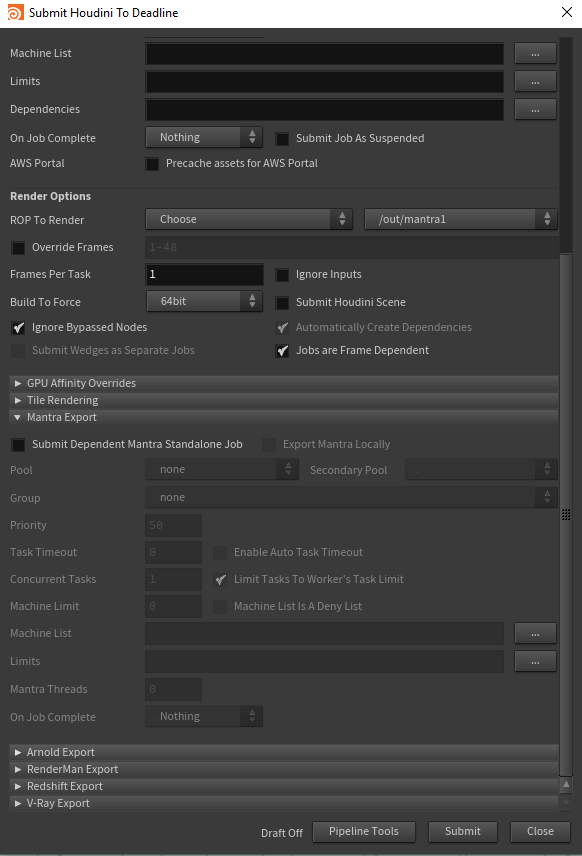Viewport: 582px width, 856px height.
Task: Click the Submit button
Action: click(462, 831)
